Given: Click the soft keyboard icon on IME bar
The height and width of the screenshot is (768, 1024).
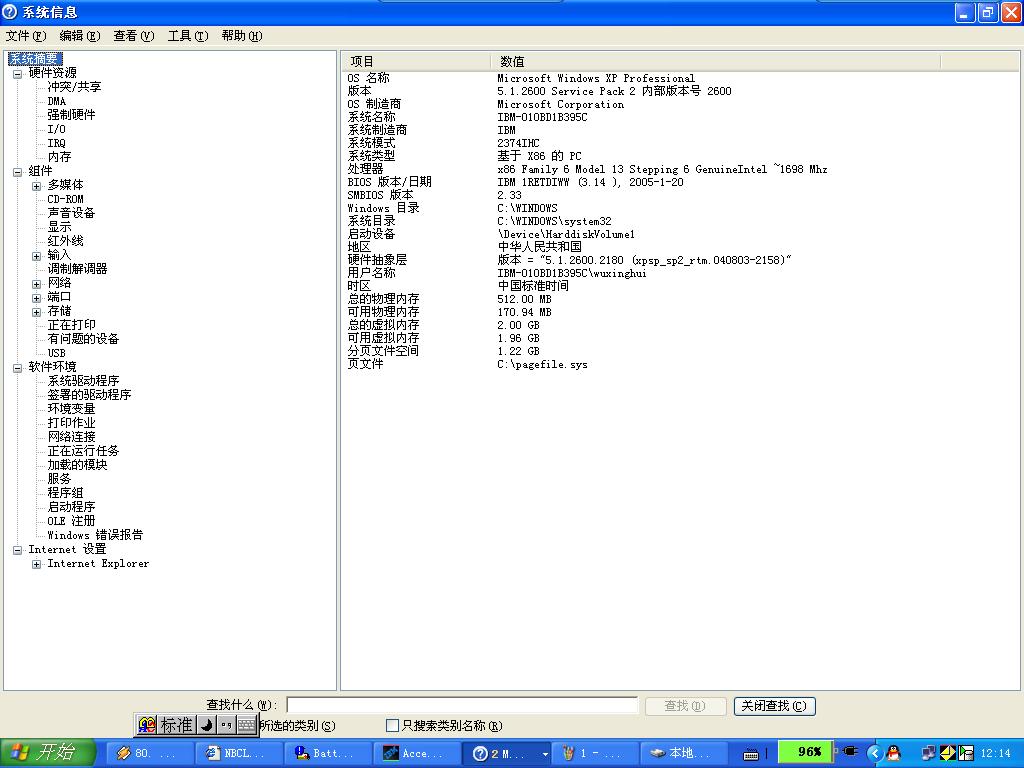Looking at the screenshot, I should coord(246,725).
